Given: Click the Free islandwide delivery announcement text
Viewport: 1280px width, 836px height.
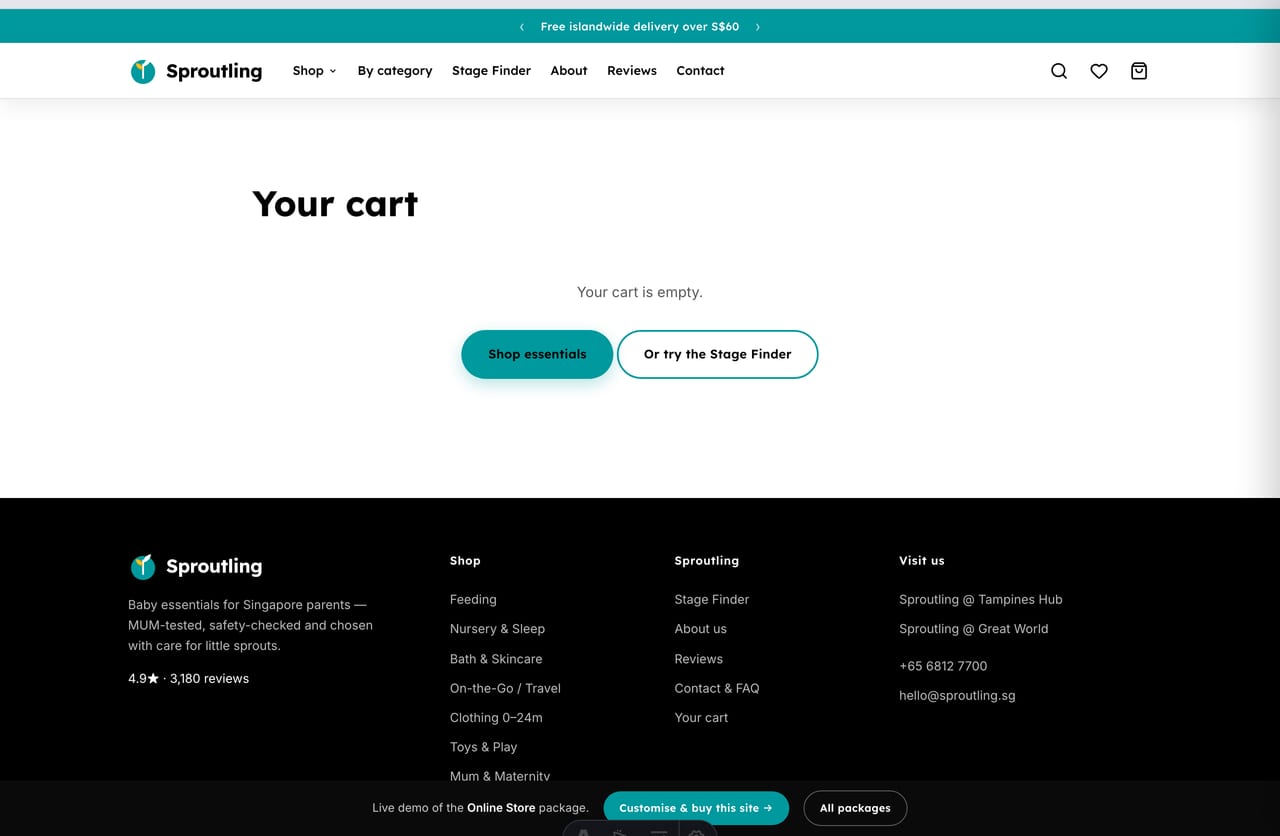Looking at the screenshot, I should click(640, 27).
